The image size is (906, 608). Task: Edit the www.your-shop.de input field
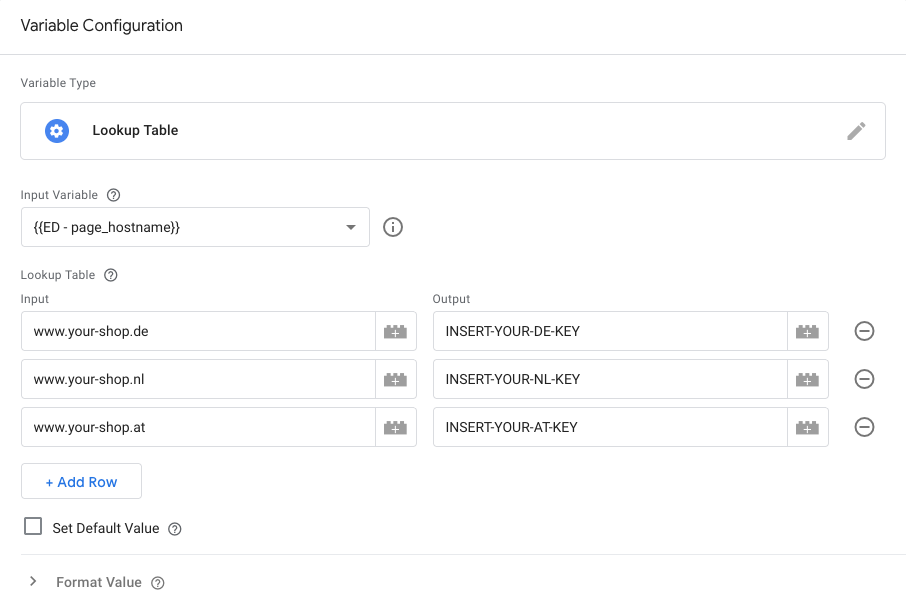[198, 331]
